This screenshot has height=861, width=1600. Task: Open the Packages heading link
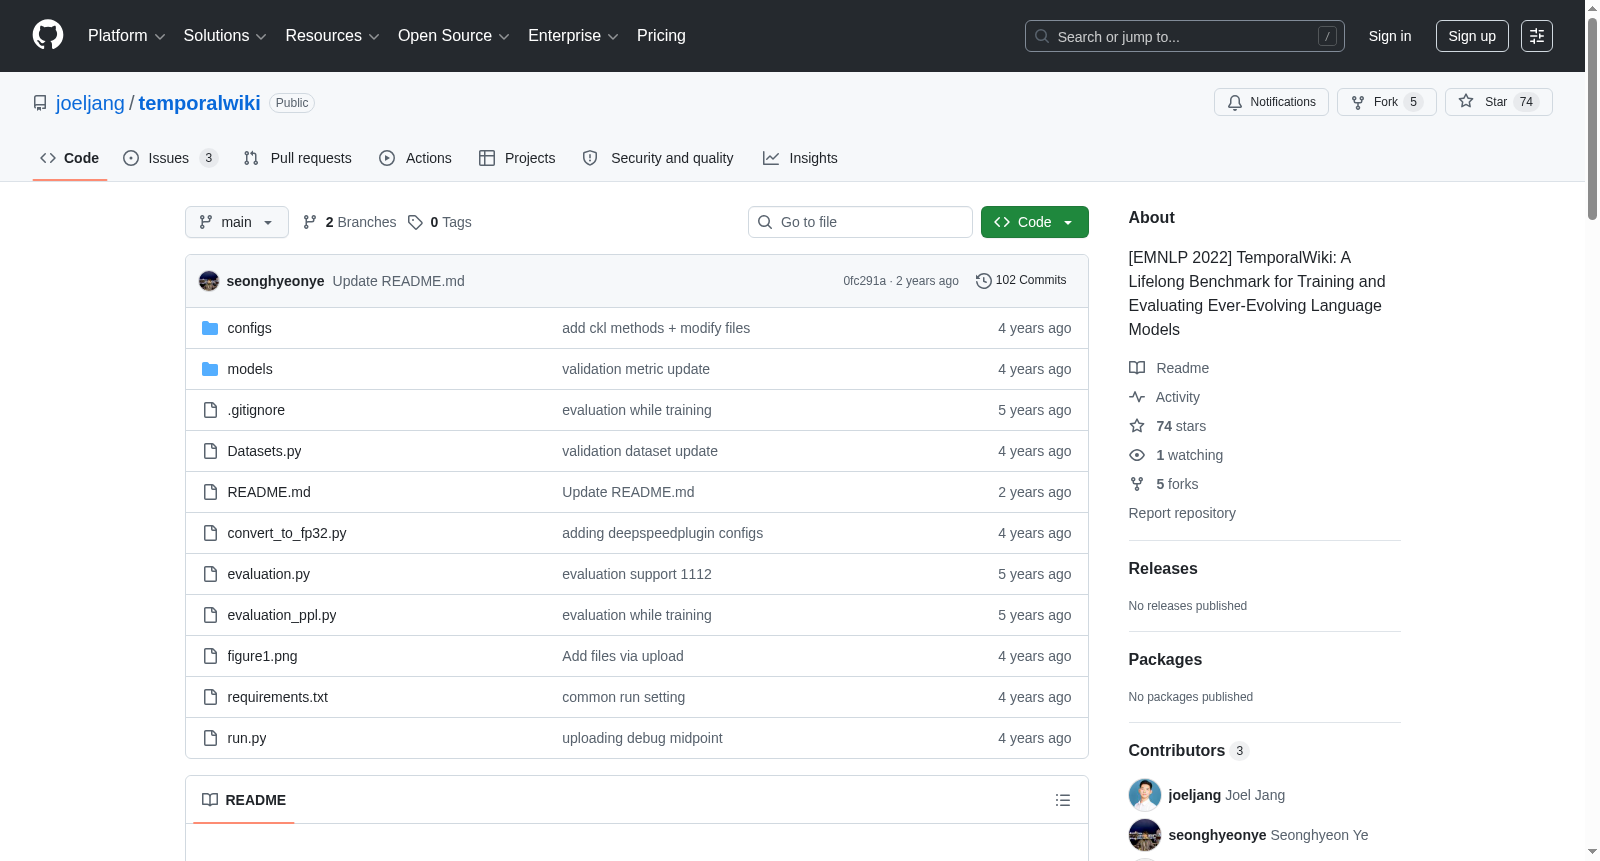click(1165, 659)
